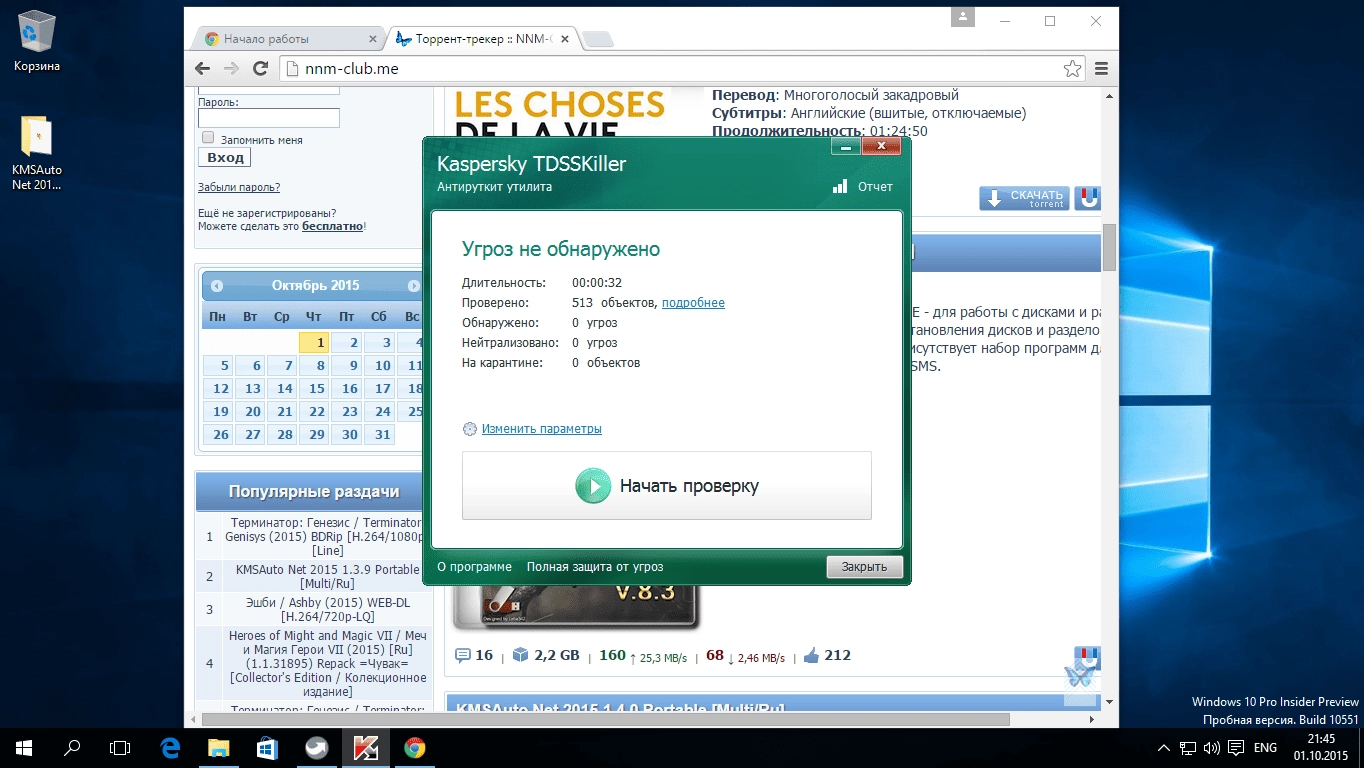Start the scan with Начать проверку button
Screen dimensions: 1364x768
(x=666, y=486)
